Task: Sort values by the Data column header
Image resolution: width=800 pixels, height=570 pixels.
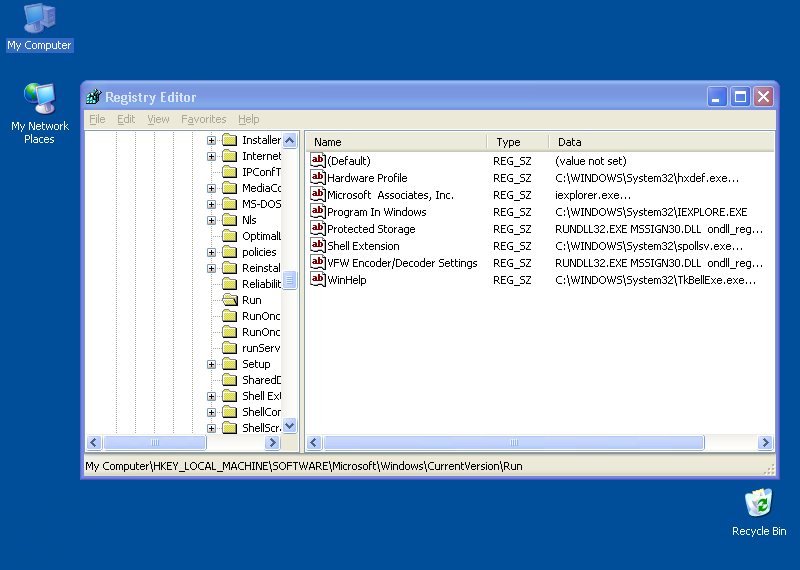Action: tap(661, 142)
